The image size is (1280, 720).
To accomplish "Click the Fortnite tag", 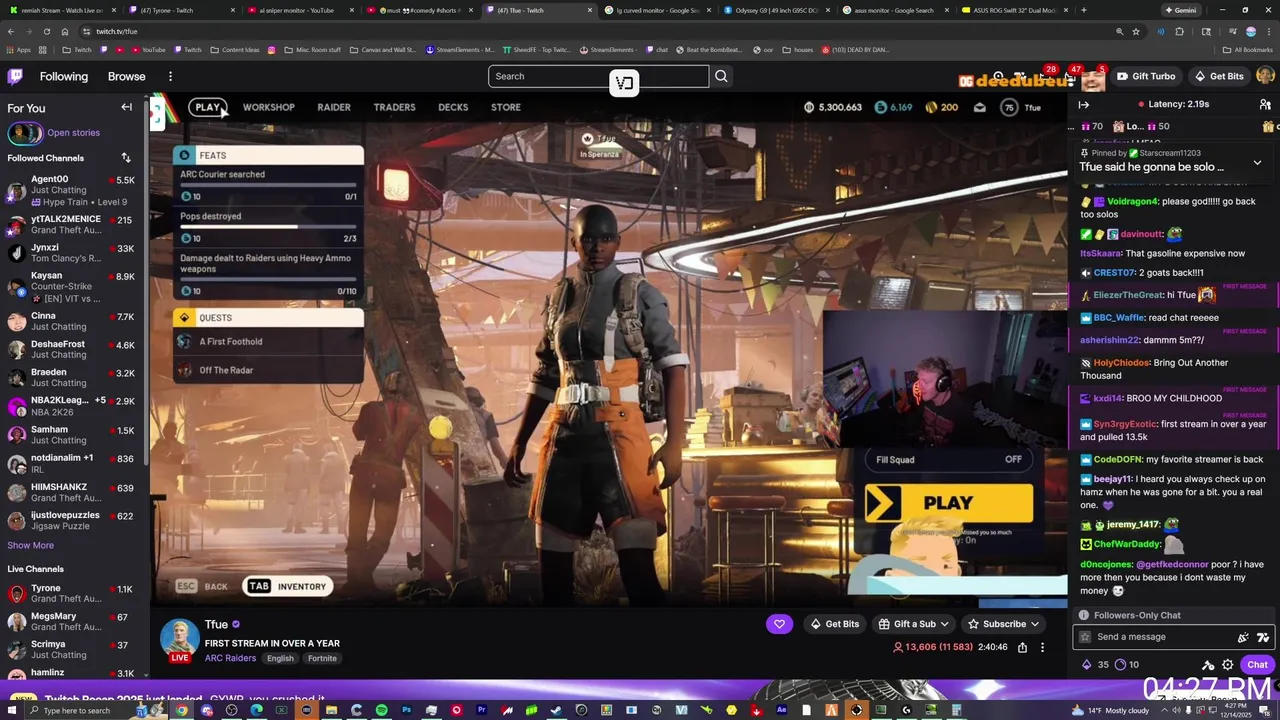I will (x=322, y=658).
